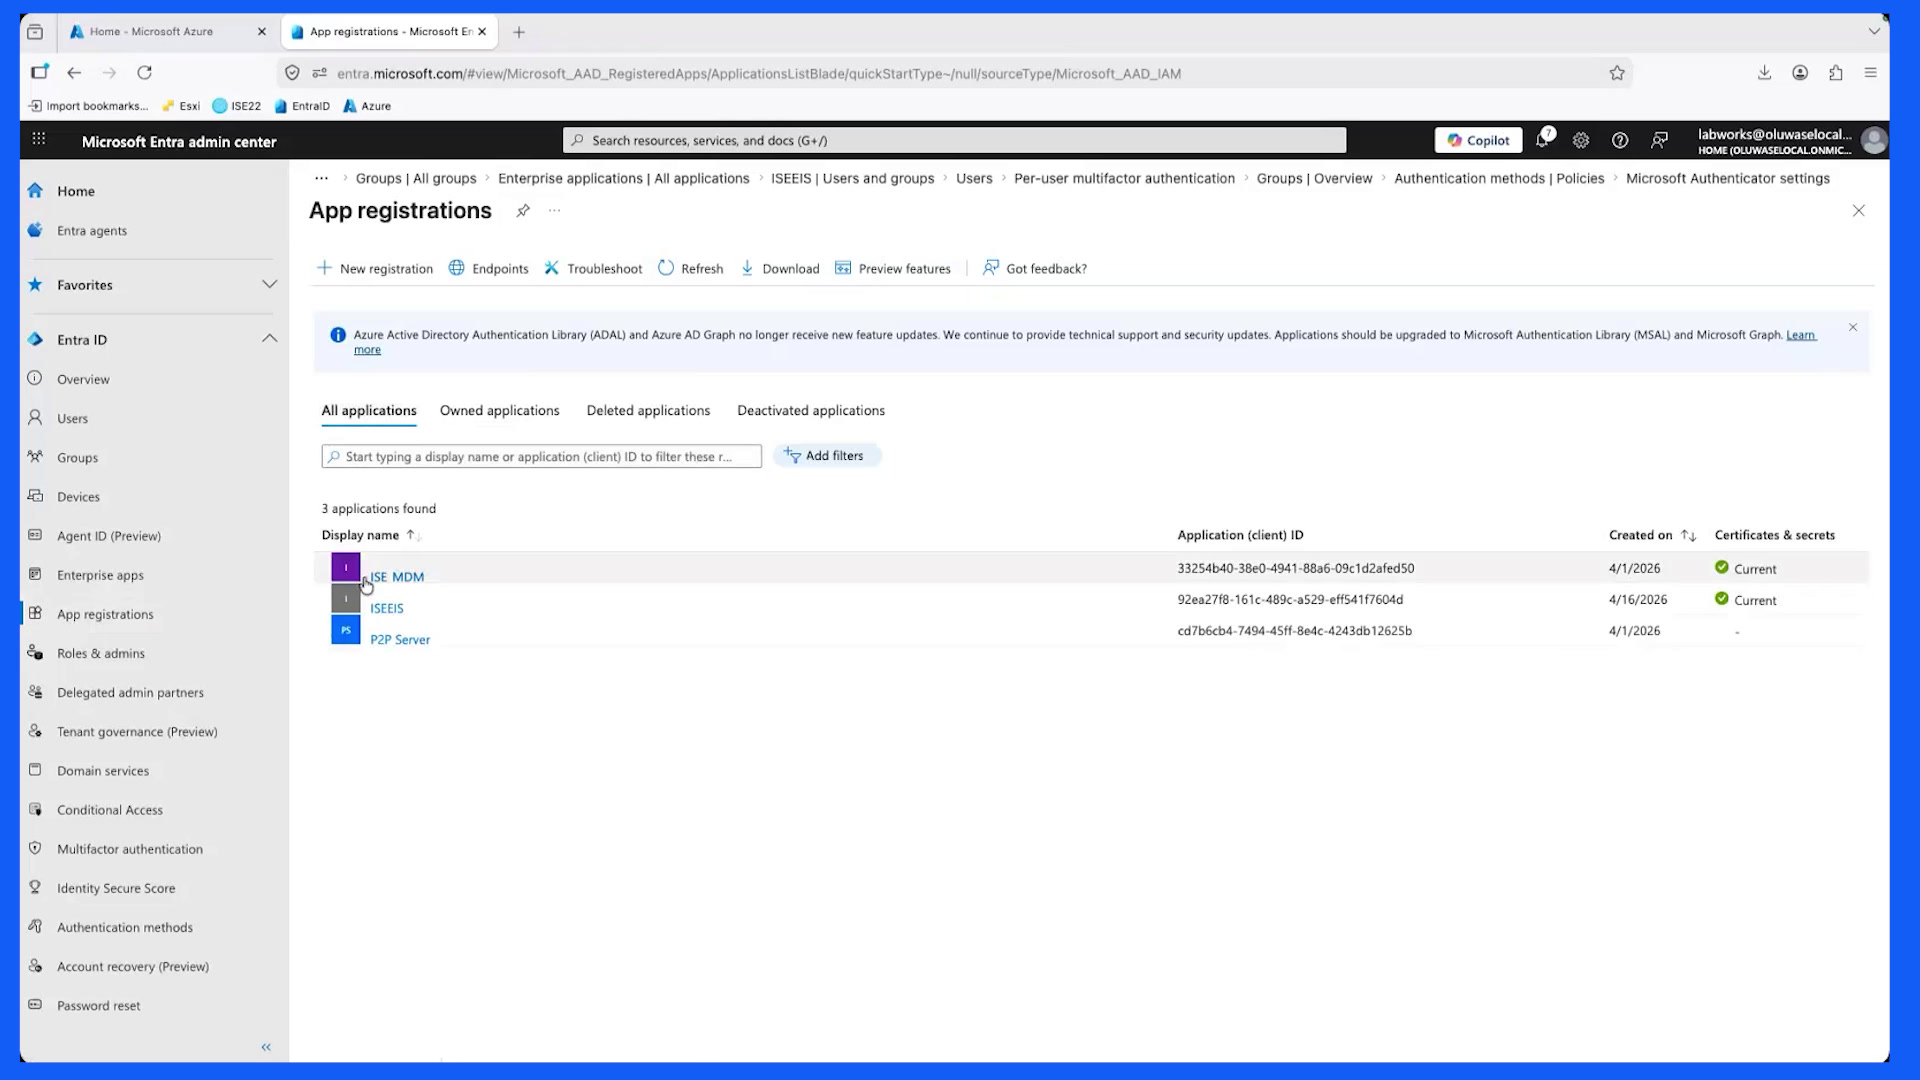Pin the App registrations blade
Screen dimensions: 1920x1080
pos(523,211)
